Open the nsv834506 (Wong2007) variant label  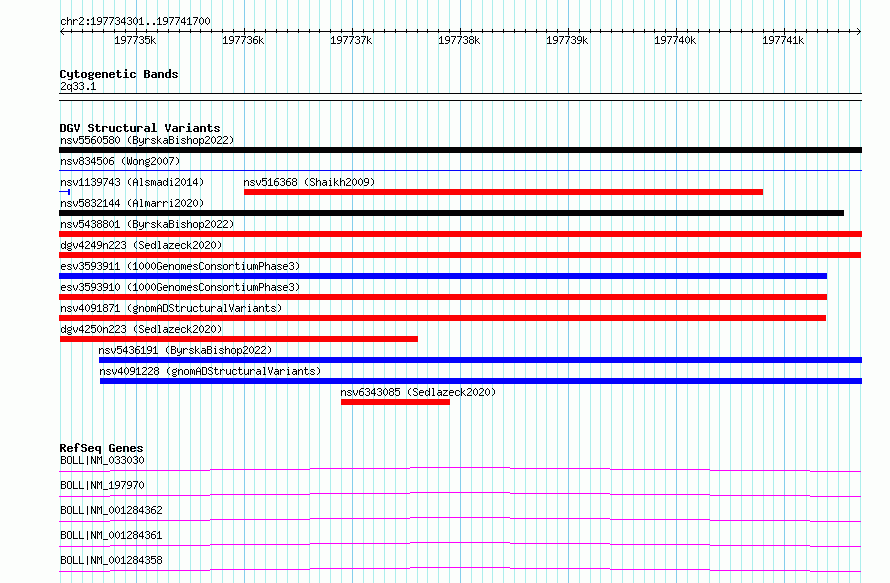120,161
